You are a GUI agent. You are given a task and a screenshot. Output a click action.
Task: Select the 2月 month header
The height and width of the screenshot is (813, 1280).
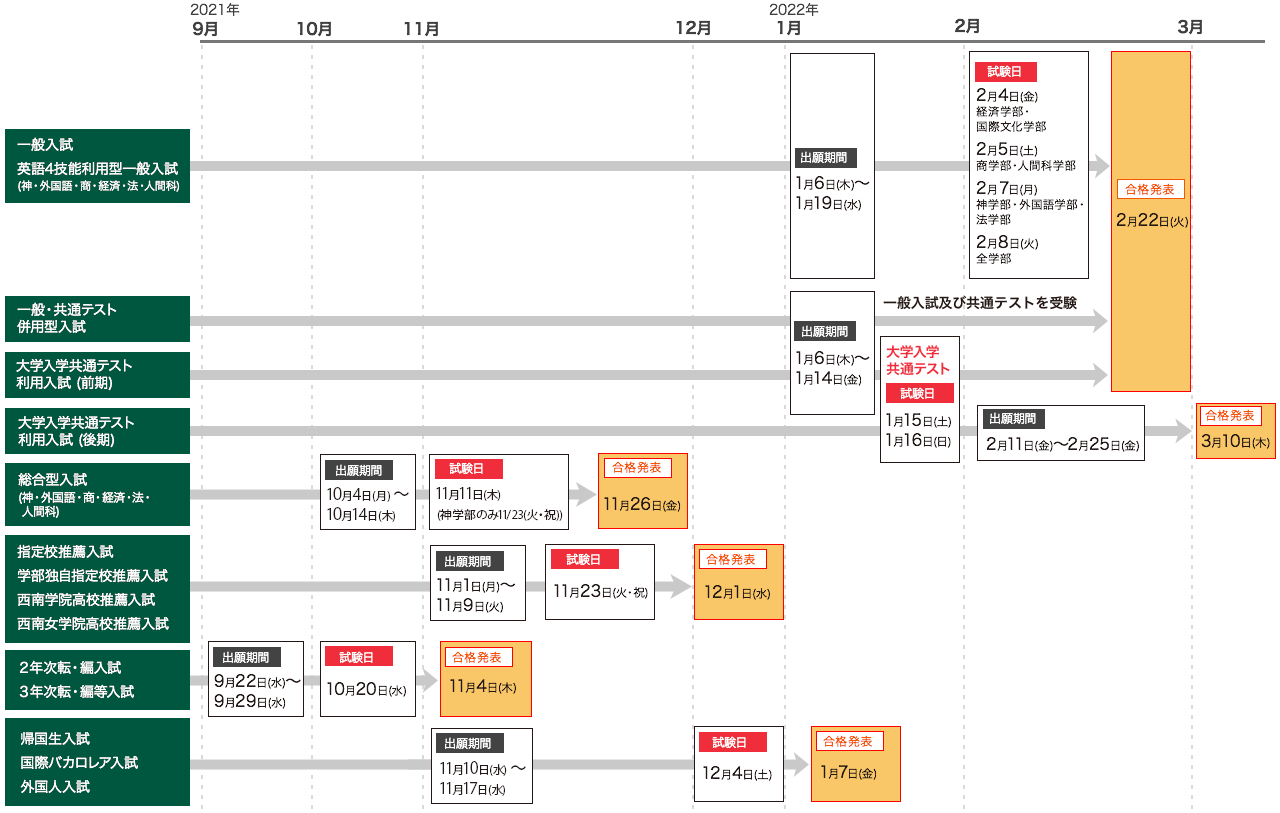(967, 26)
